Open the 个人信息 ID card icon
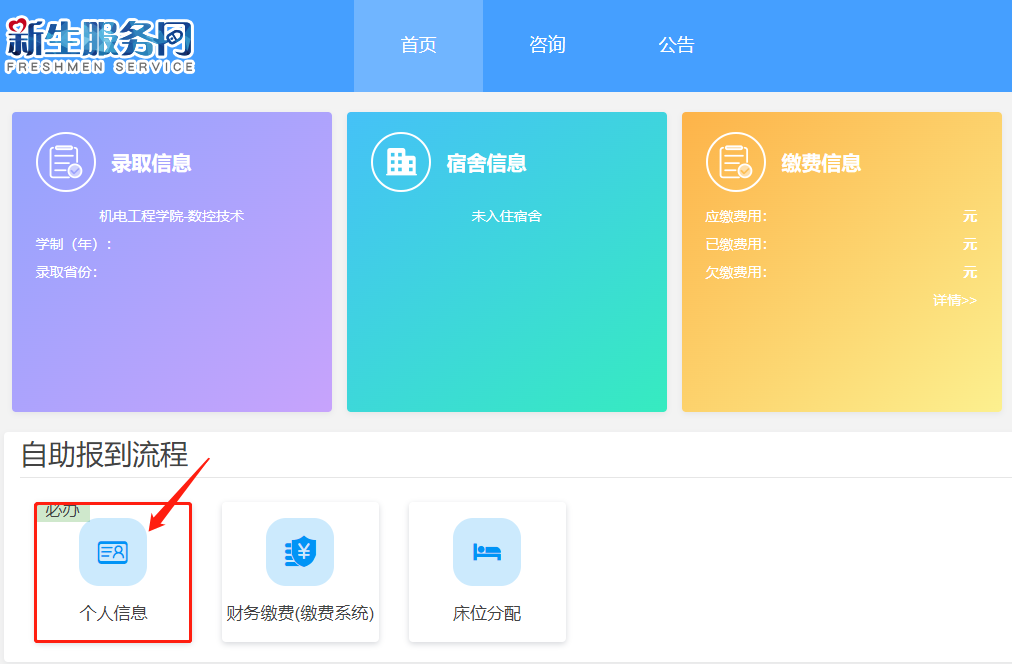1012x664 pixels. [113, 552]
